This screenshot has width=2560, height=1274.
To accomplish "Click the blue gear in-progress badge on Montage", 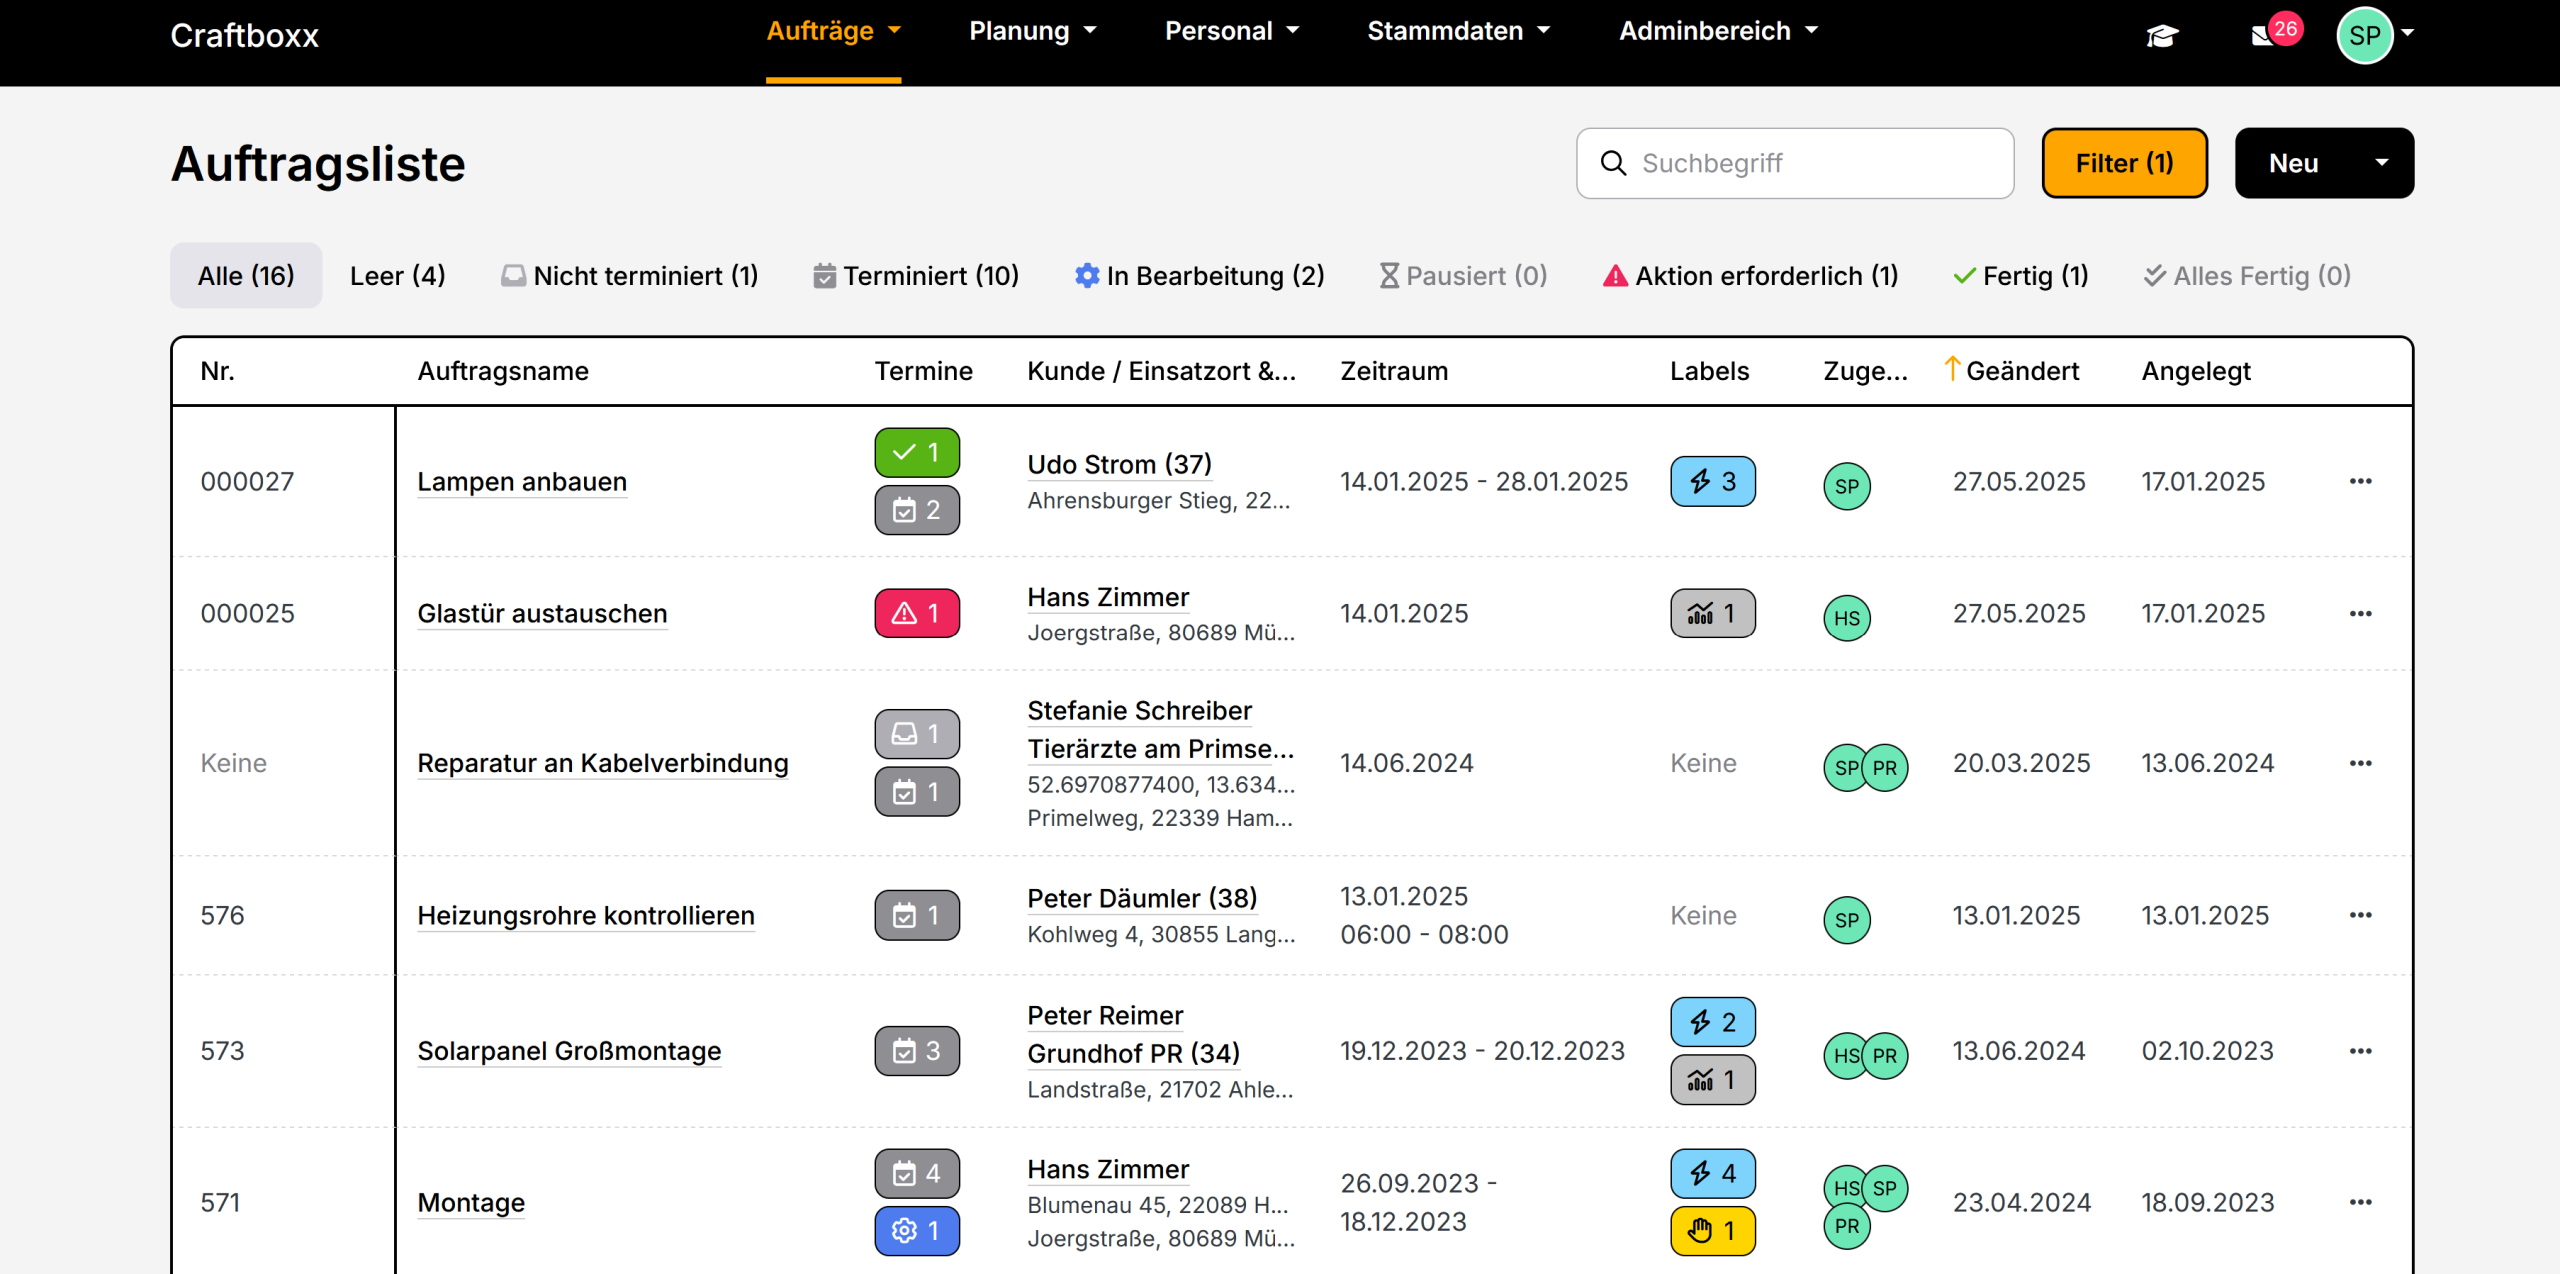I will [x=917, y=1231].
